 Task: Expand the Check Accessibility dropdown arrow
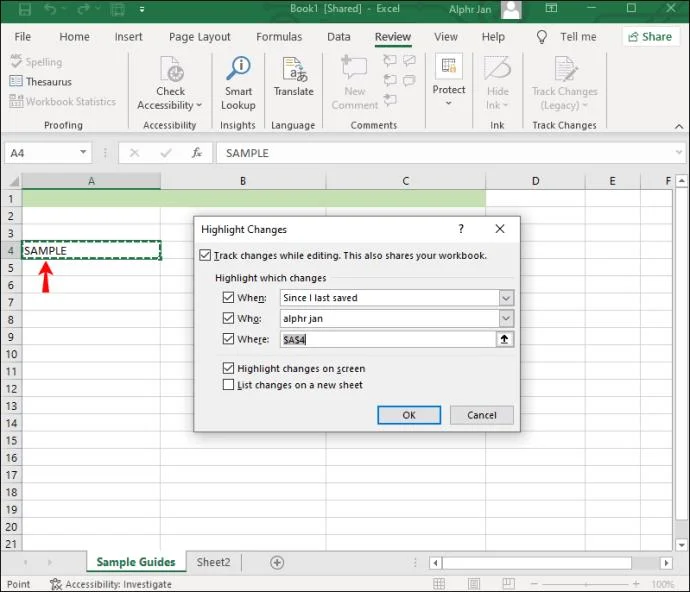(199, 105)
